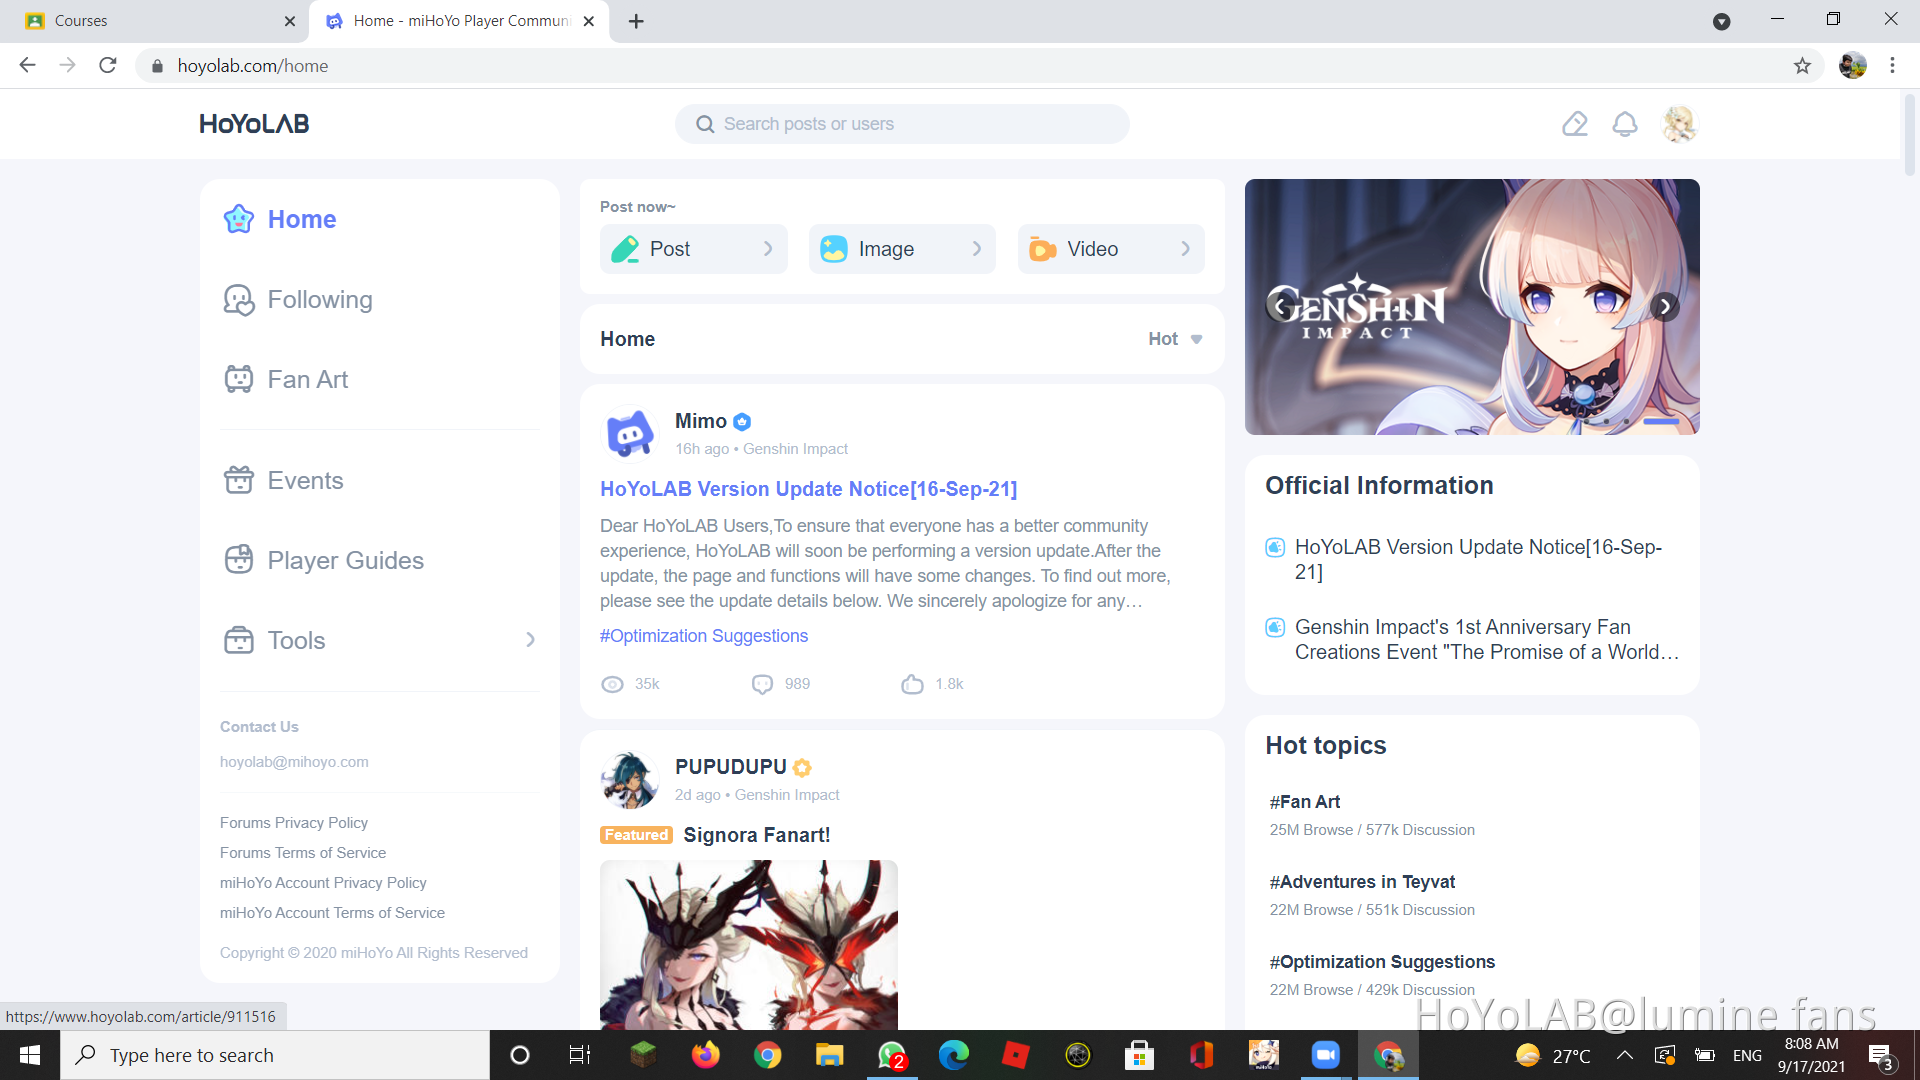Open the Chrome profile avatar icon
The height and width of the screenshot is (1080, 1920).
pyautogui.click(x=1852, y=66)
